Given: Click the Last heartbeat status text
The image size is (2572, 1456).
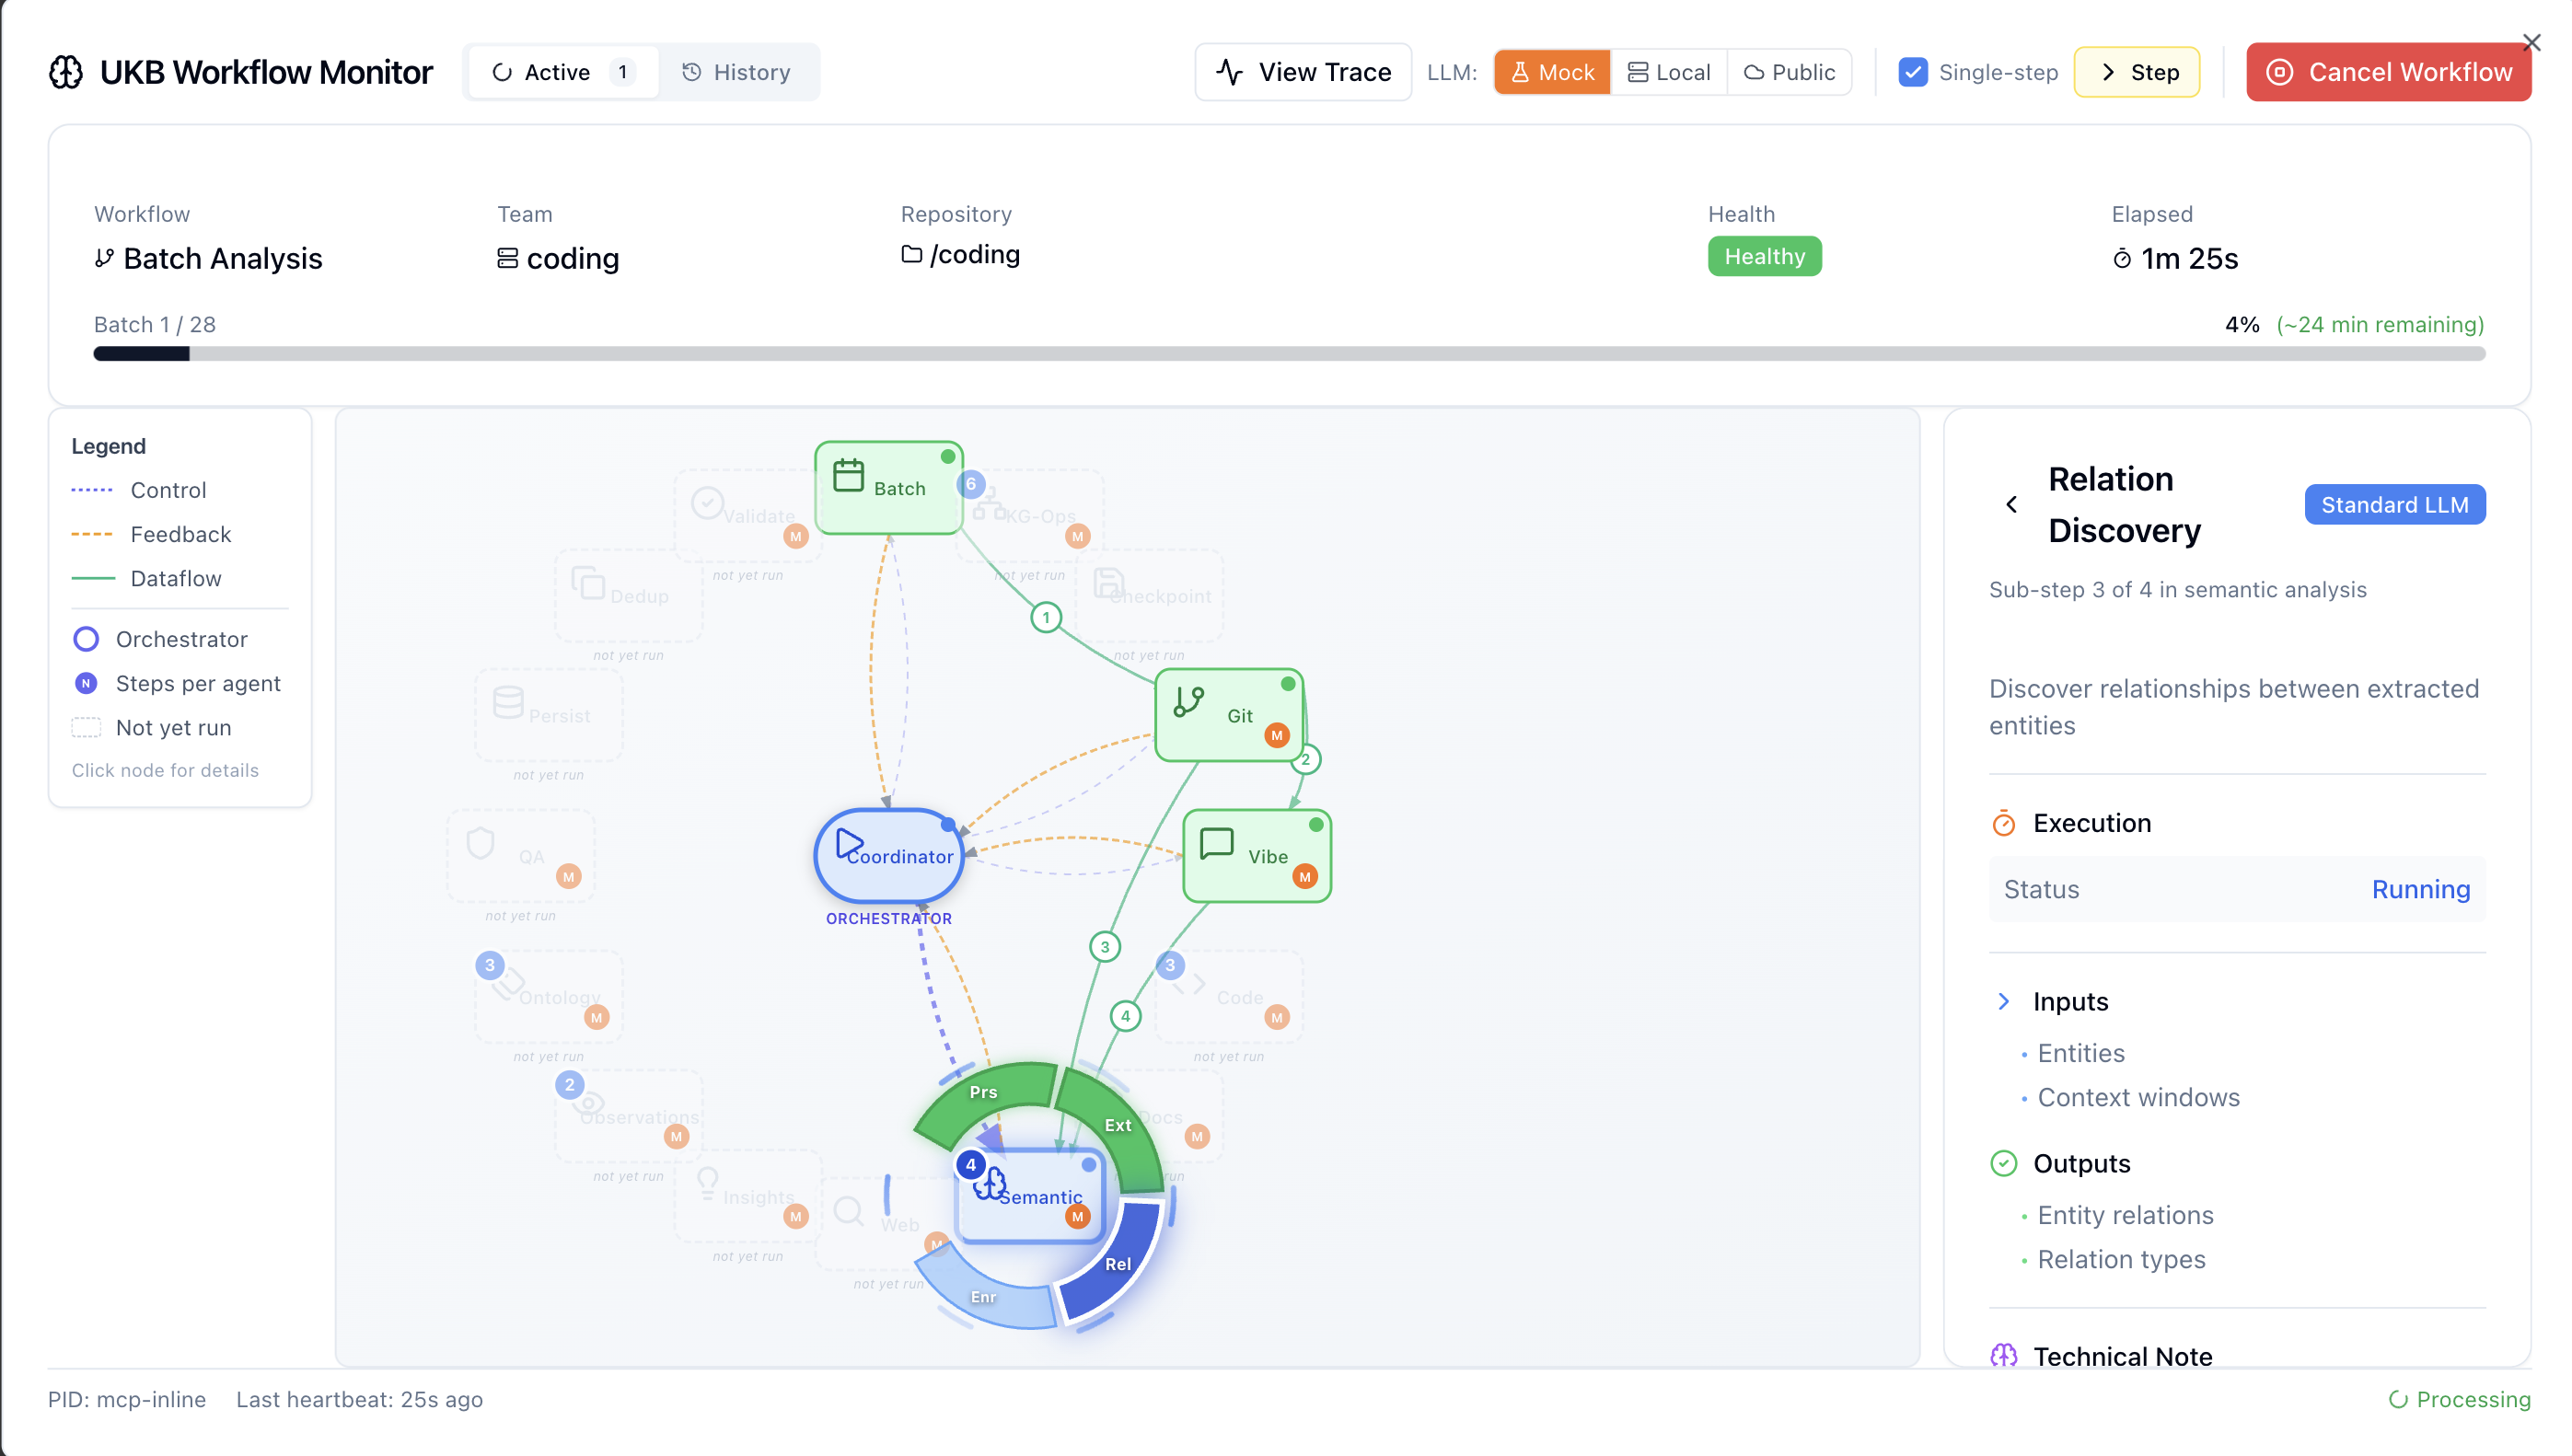Looking at the screenshot, I should point(359,1399).
